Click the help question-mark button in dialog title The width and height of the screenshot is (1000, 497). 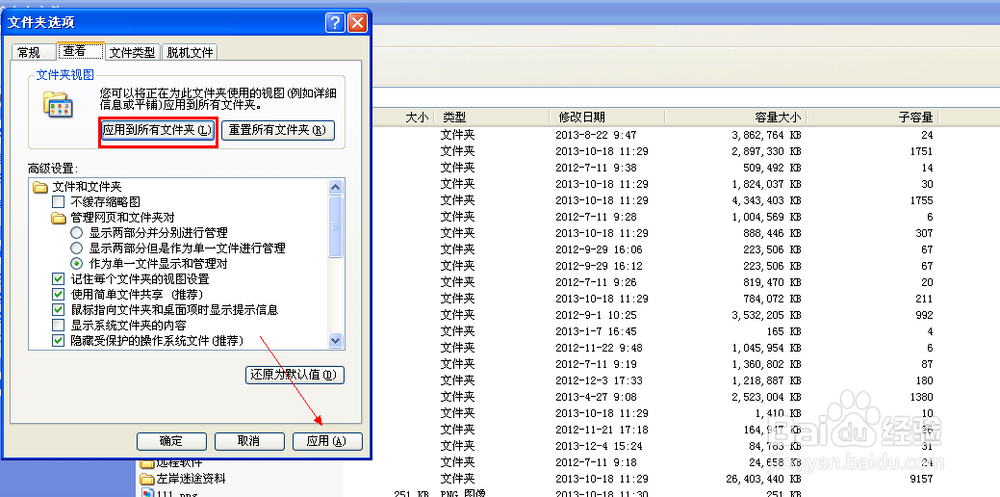pos(335,23)
